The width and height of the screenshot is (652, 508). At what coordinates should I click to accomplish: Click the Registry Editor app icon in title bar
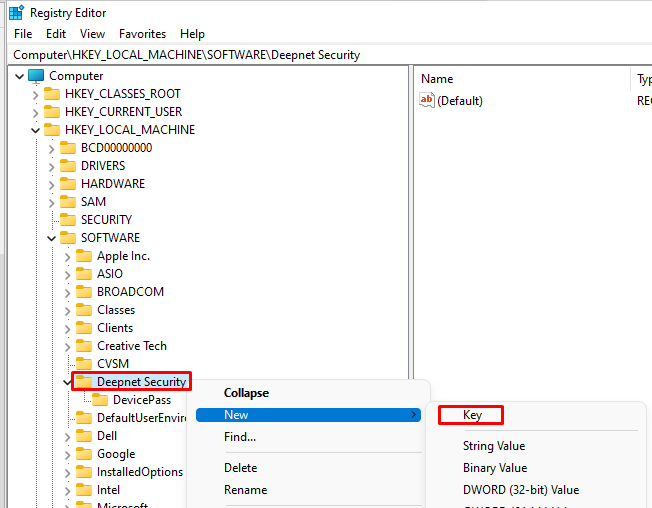pyautogui.click(x=16, y=13)
